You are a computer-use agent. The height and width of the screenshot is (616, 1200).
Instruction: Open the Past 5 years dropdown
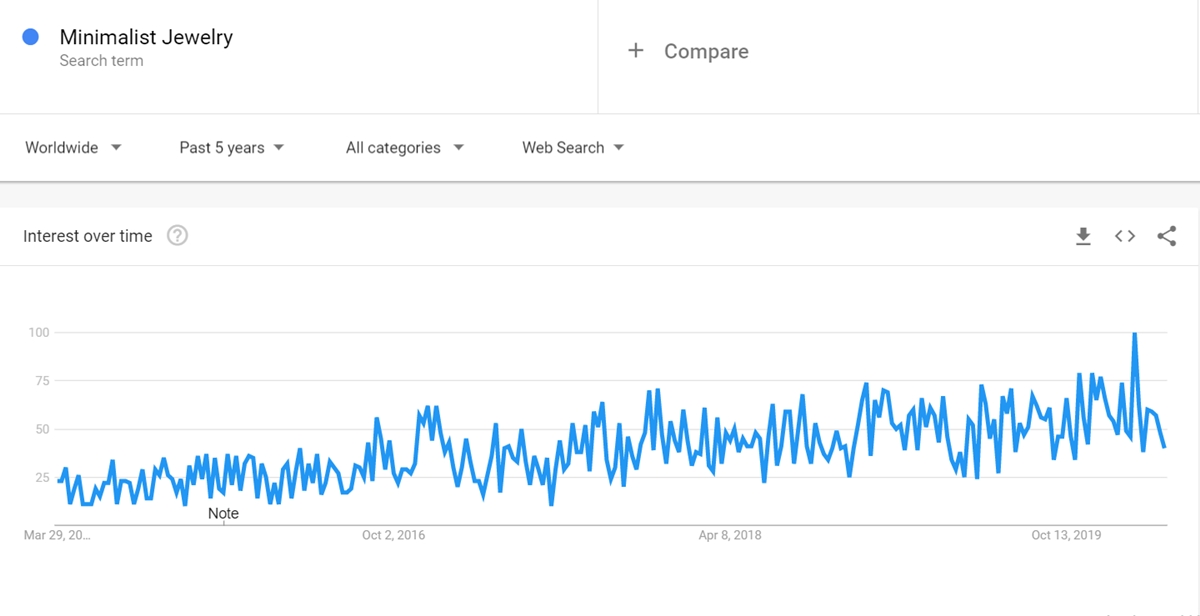click(x=231, y=148)
